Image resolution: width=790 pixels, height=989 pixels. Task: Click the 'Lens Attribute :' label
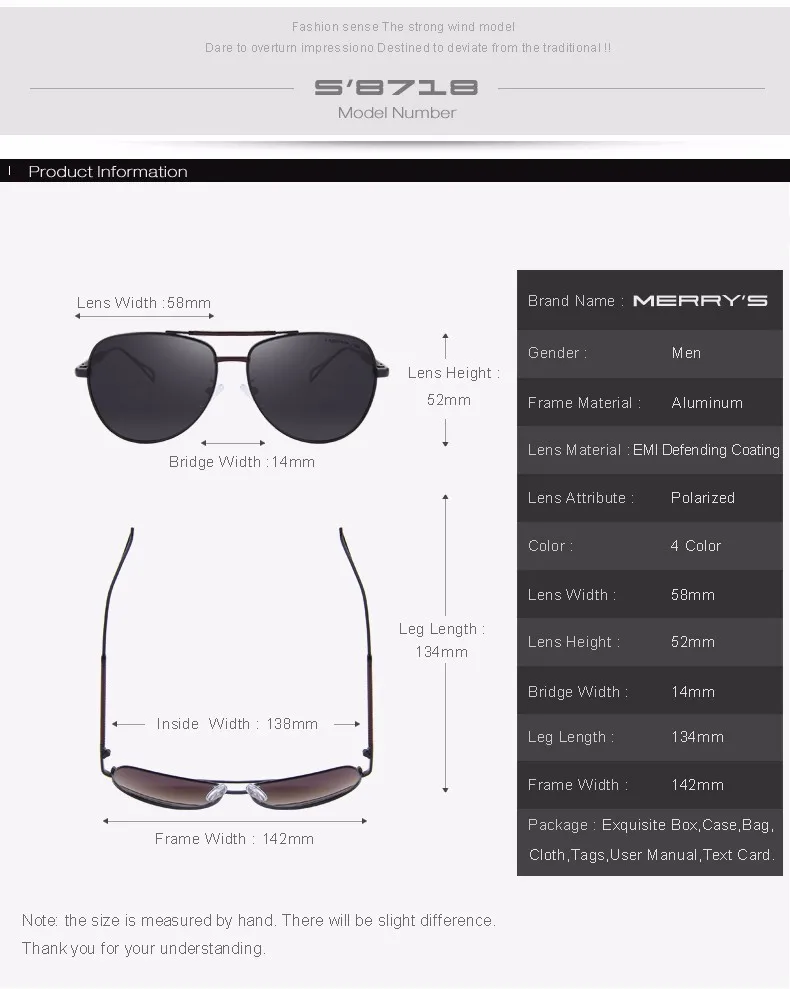(581, 498)
